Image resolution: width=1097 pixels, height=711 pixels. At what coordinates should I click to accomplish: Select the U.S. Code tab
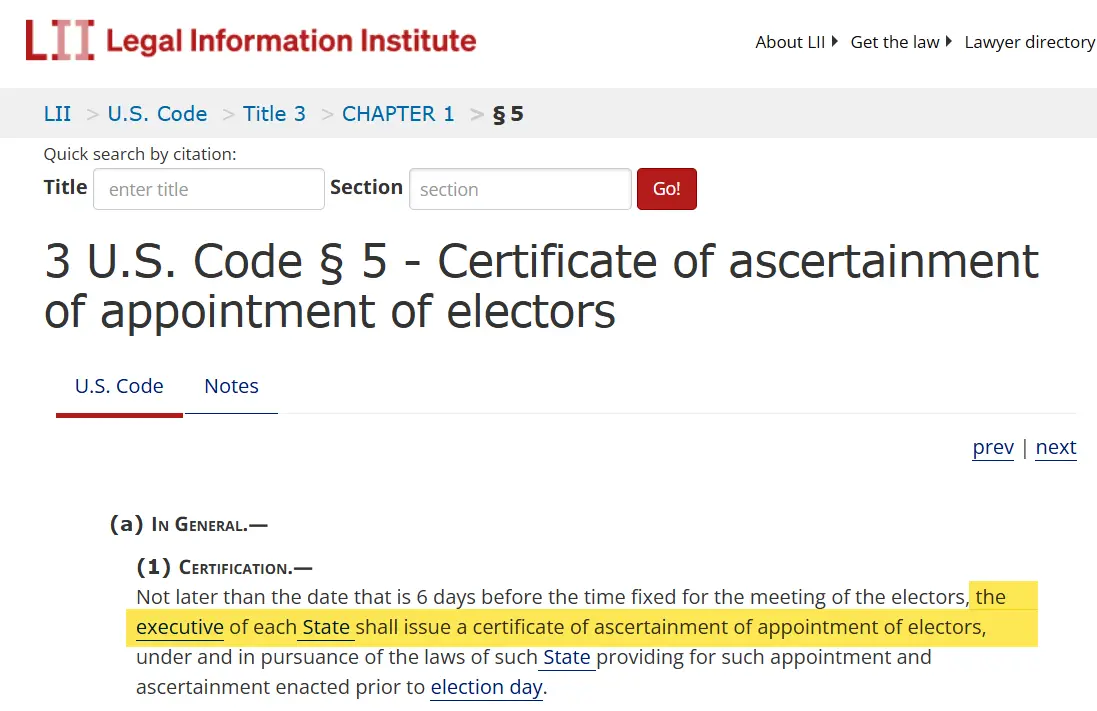coord(119,386)
